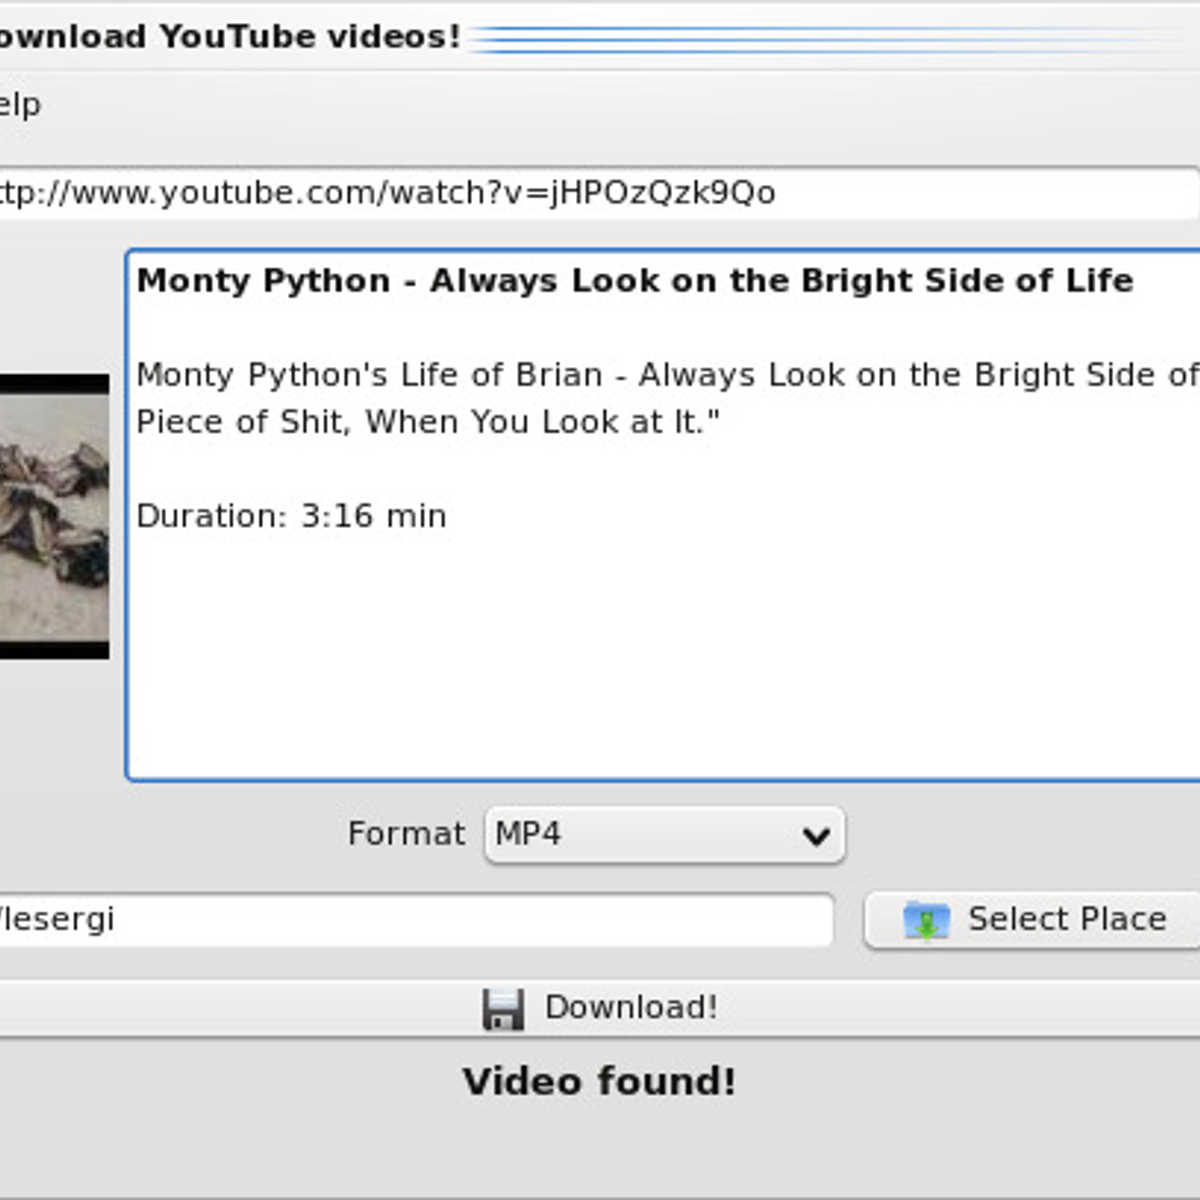The width and height of the screenshot is (1200, 1200).
Task: Click the YouTube URL input field
Action: (599, 193)
